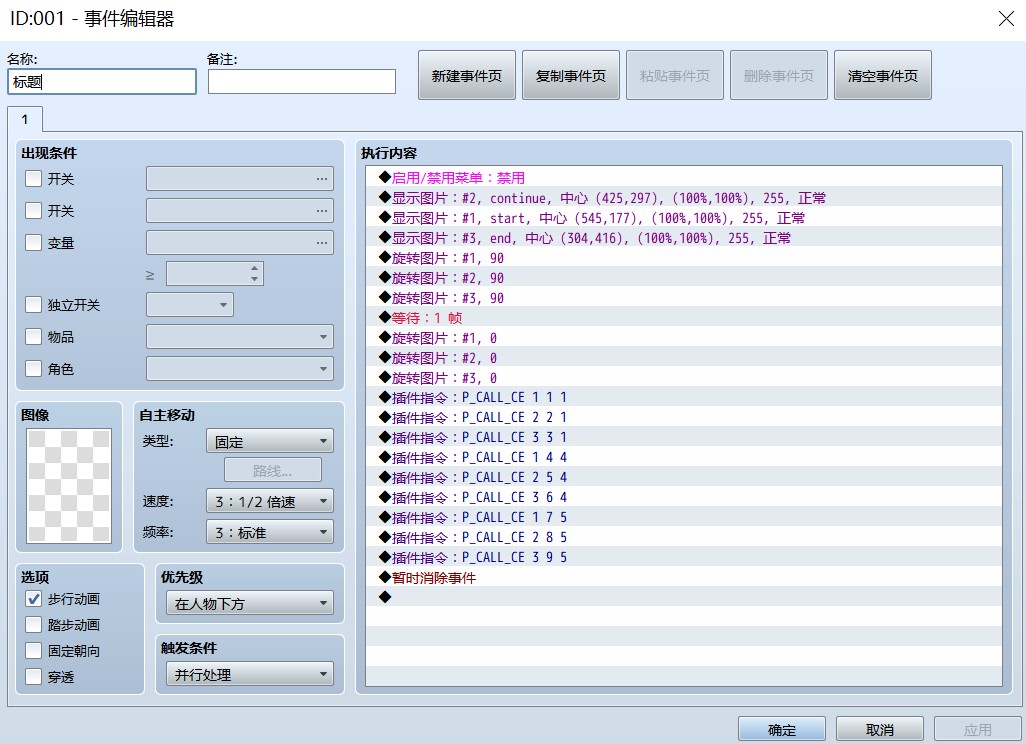This screenshot has width=1026, height=744.
Task: Open the 角色 dropdown list
Action: [240, 369]
